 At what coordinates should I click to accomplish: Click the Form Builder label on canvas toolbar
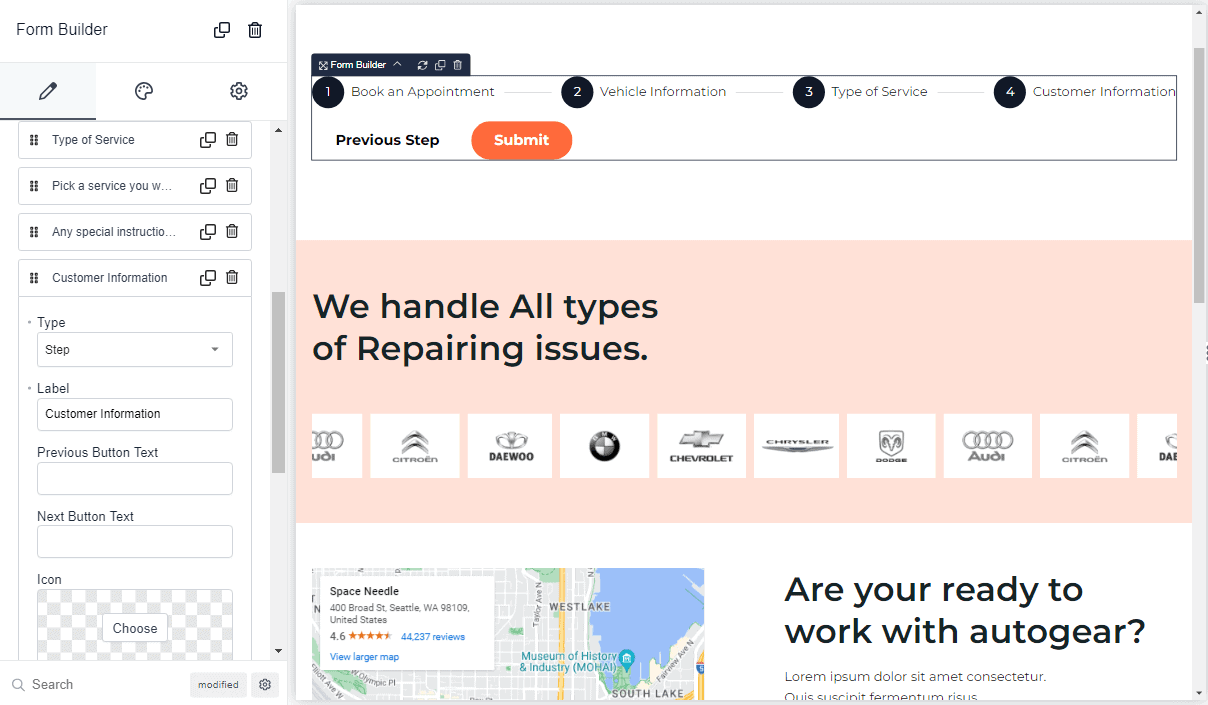[358, 65]
